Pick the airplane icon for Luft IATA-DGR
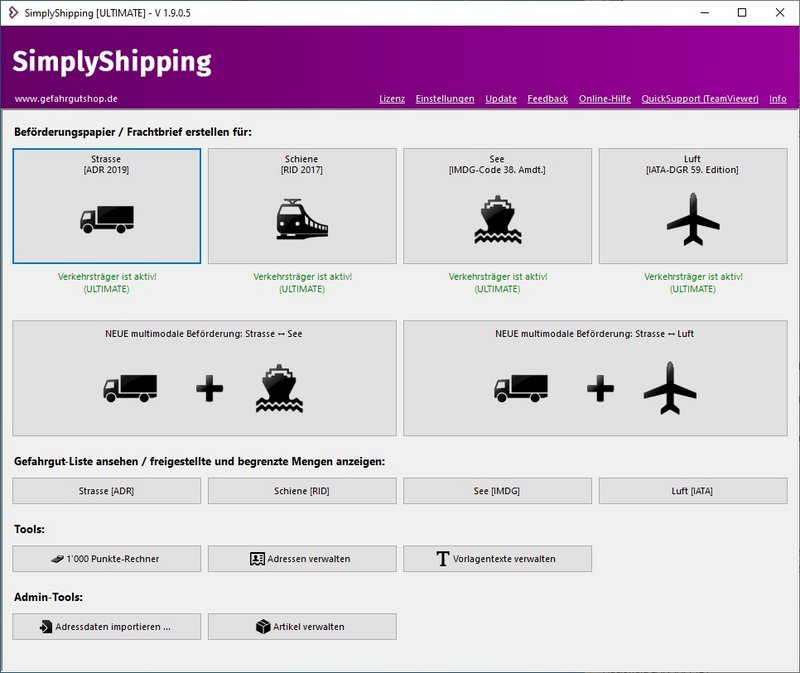 click(693, 218)
